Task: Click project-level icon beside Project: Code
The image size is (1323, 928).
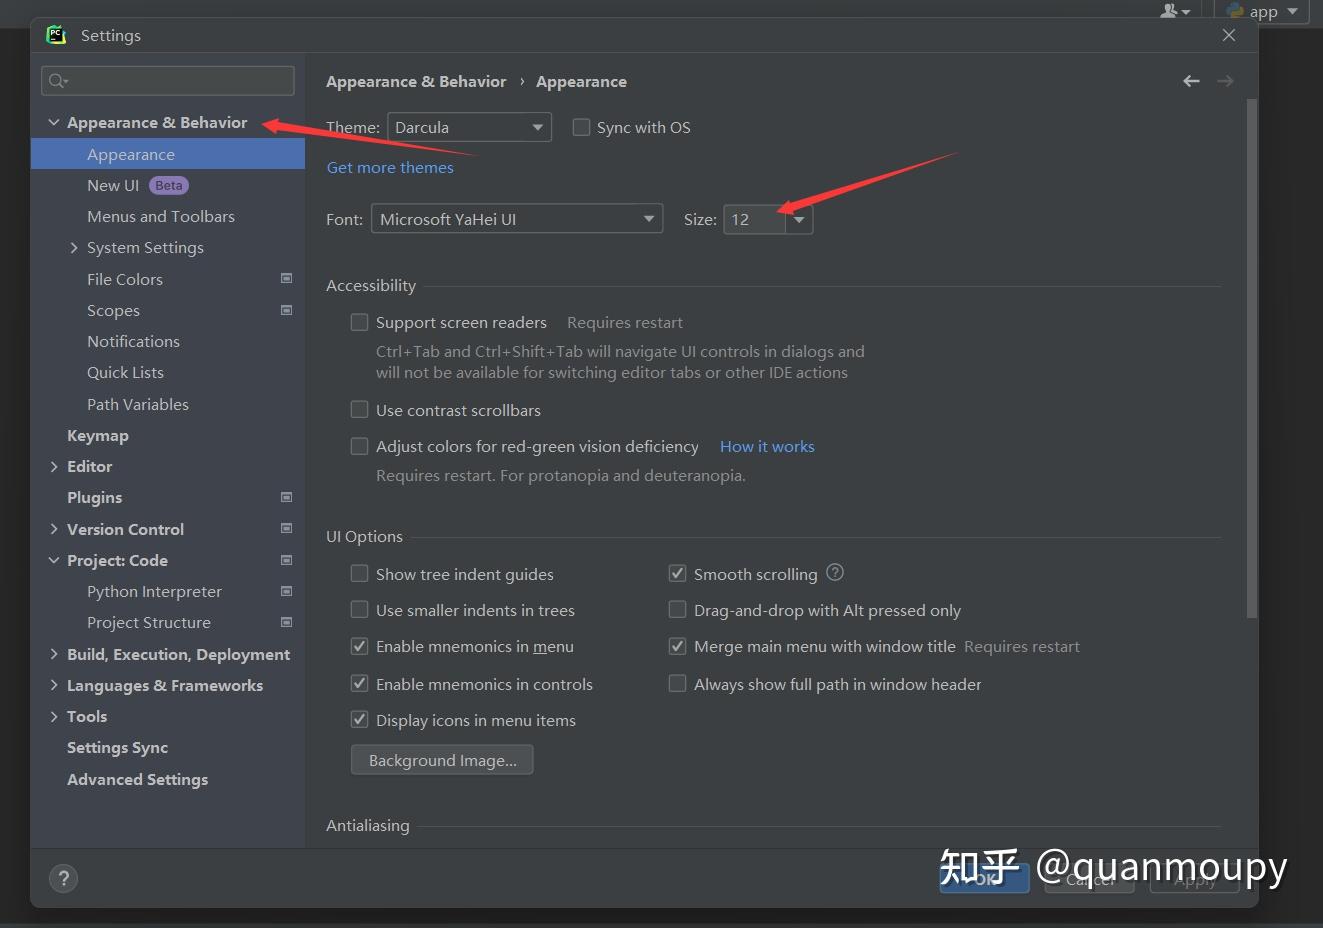Action: point(287,560)
